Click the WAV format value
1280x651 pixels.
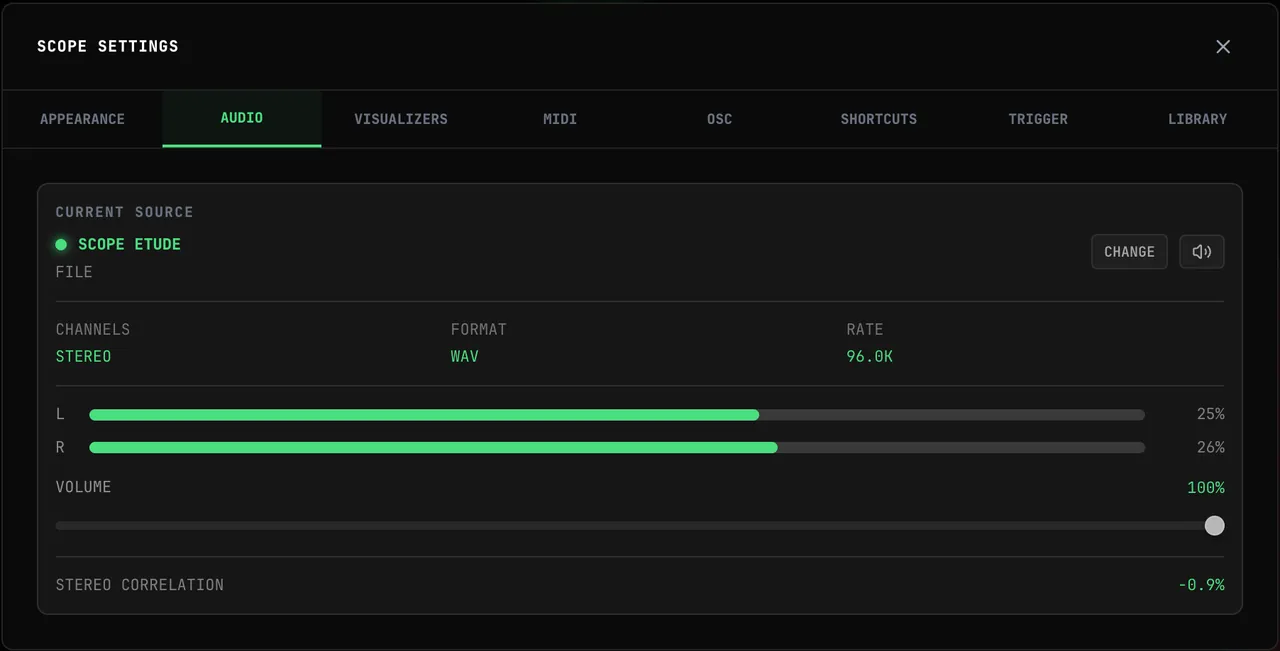(465, 357)
